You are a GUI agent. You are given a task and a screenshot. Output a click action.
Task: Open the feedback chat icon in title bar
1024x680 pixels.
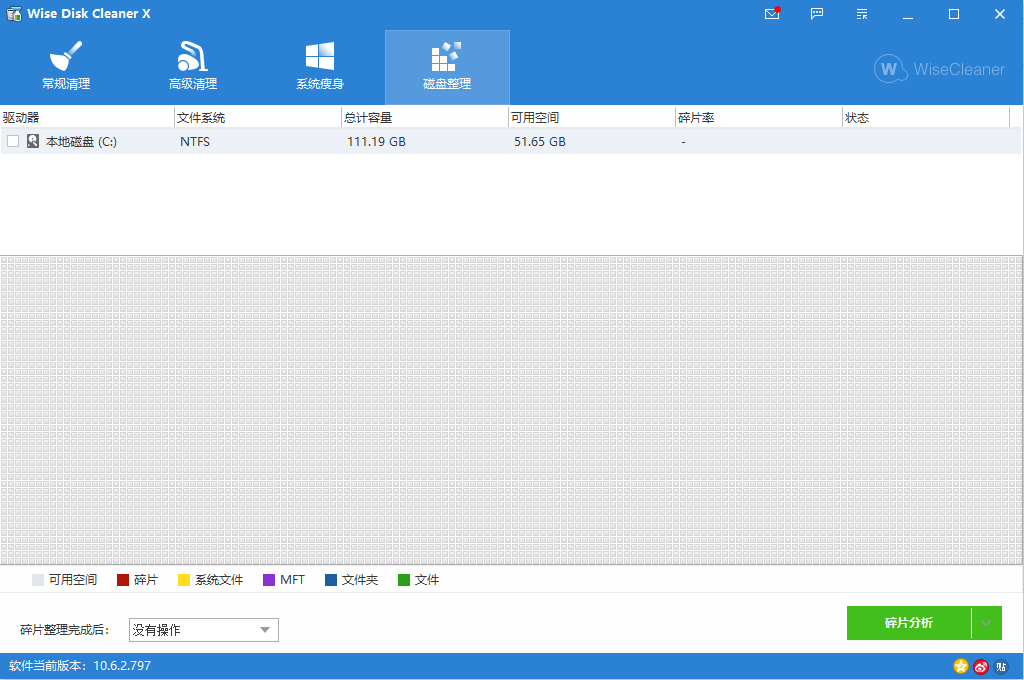click(x=817, y=14)
